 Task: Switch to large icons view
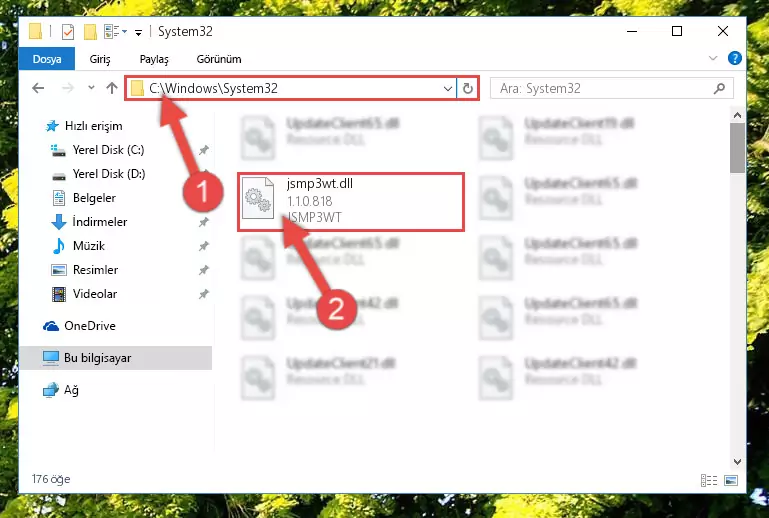(x=731, y=480)
